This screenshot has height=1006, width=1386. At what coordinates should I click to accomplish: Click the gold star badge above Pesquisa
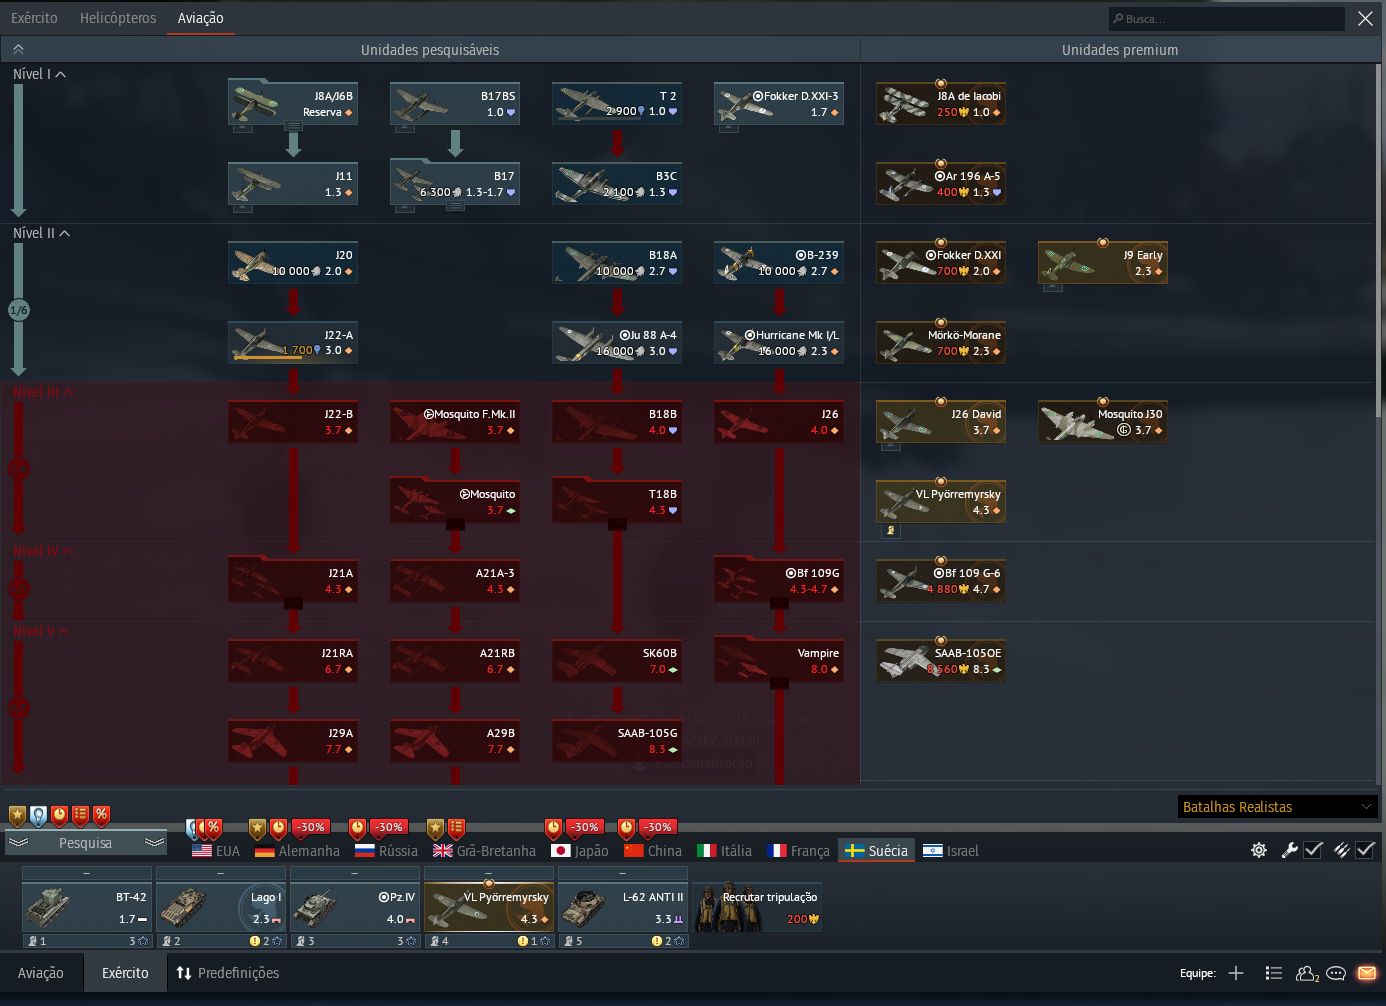17,815
